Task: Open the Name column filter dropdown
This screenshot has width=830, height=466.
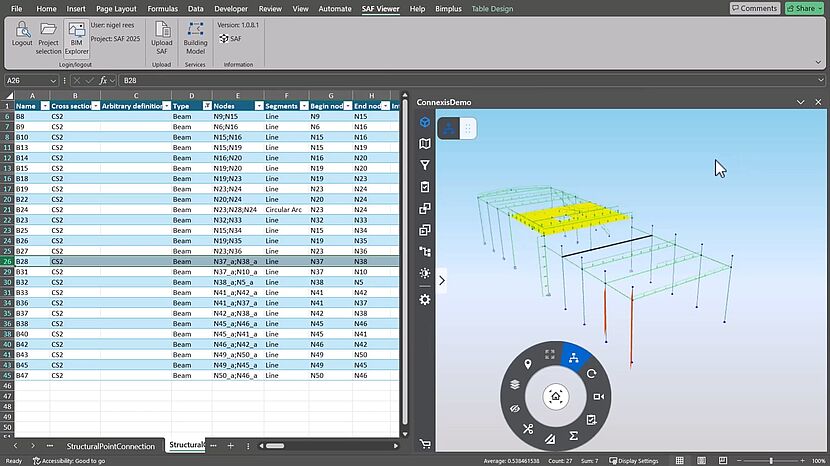Action: pos(43,105)
